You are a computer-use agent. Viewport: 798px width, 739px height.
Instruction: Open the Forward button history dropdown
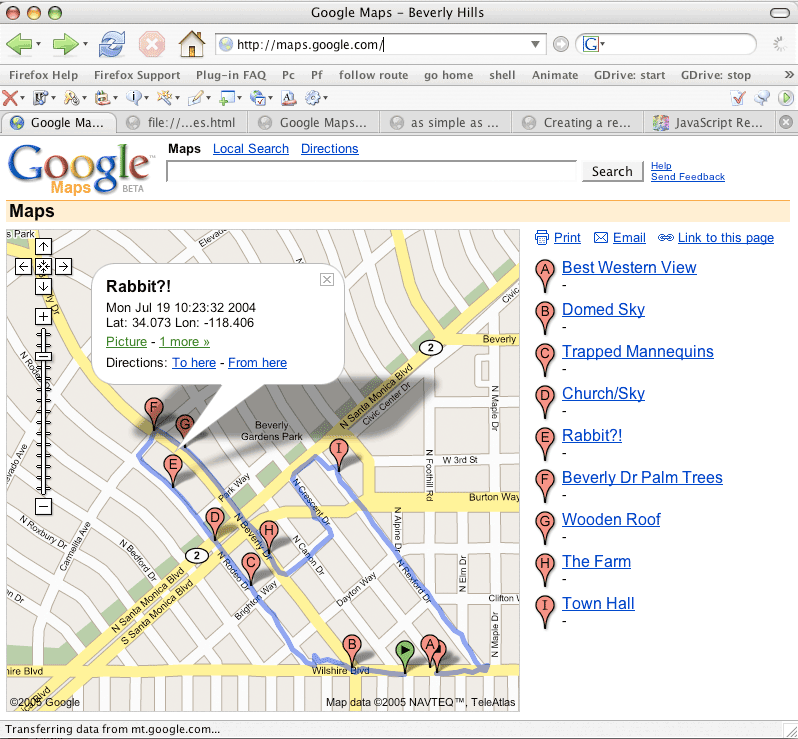point(86,45)
